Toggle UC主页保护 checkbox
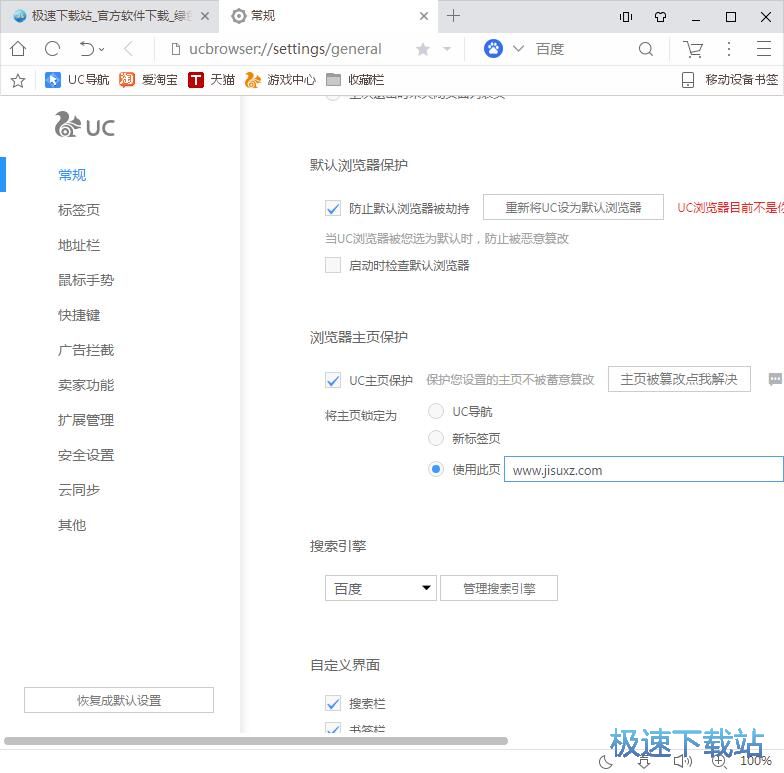Viewport: 784px width, 773px height. pos(333,380)
